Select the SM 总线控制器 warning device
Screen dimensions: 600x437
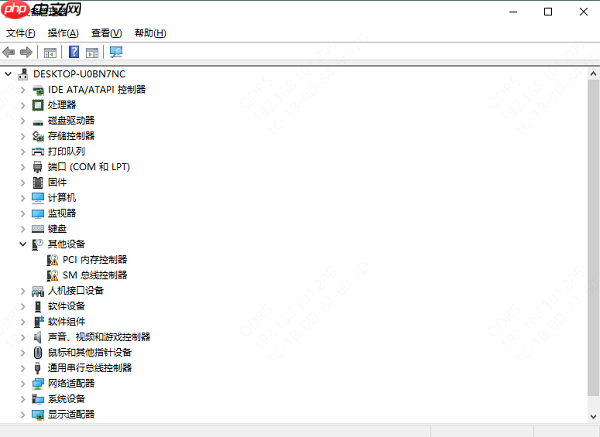95,275
